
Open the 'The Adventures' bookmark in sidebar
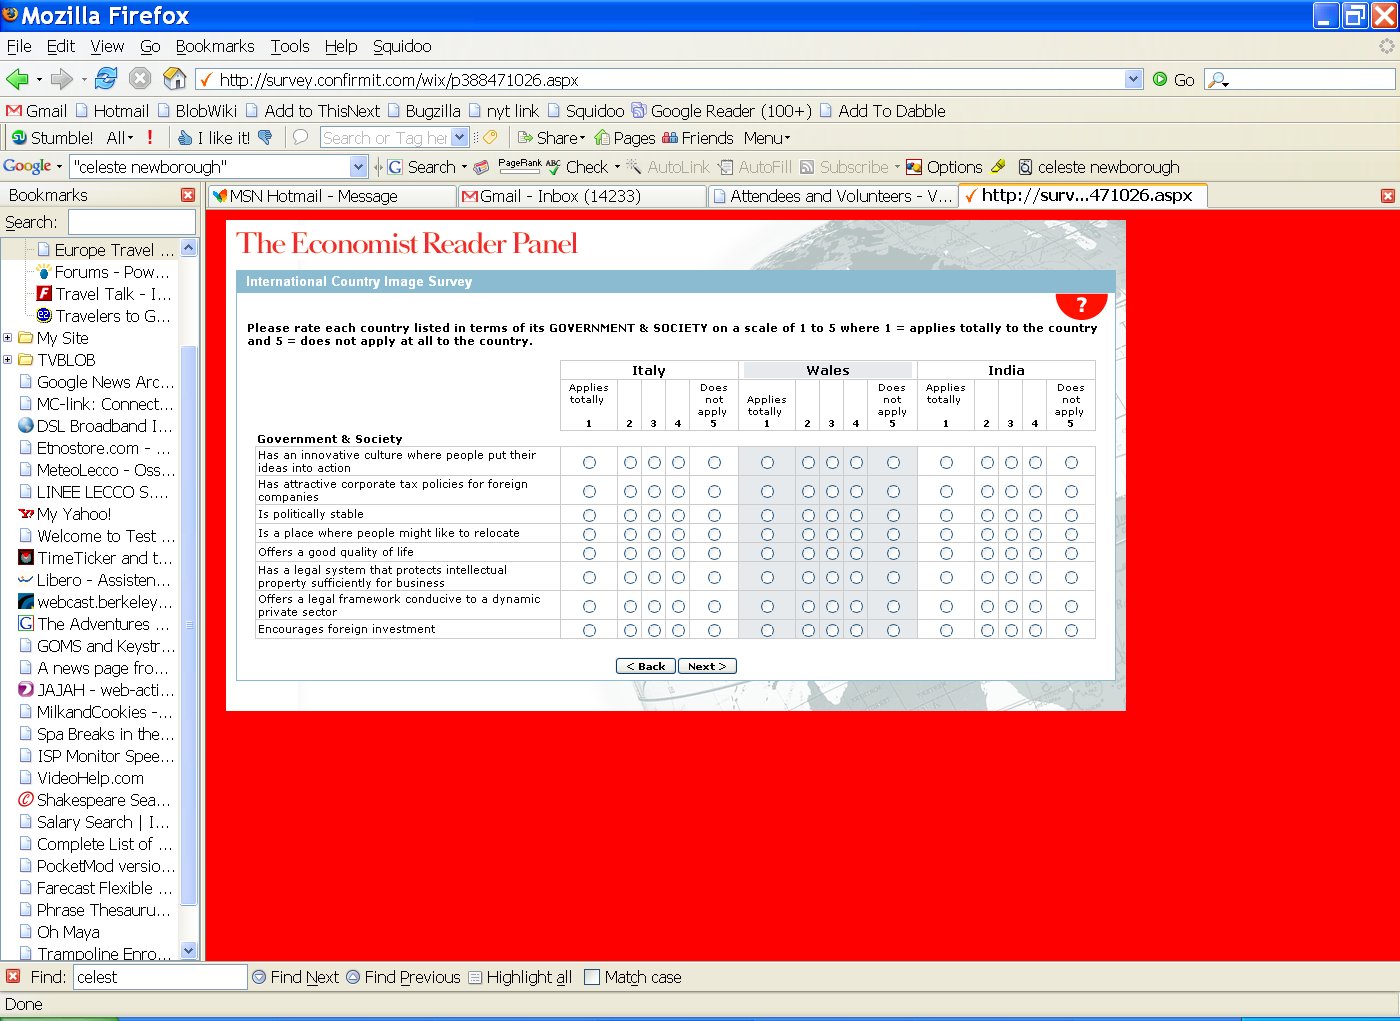coord(95,624)
